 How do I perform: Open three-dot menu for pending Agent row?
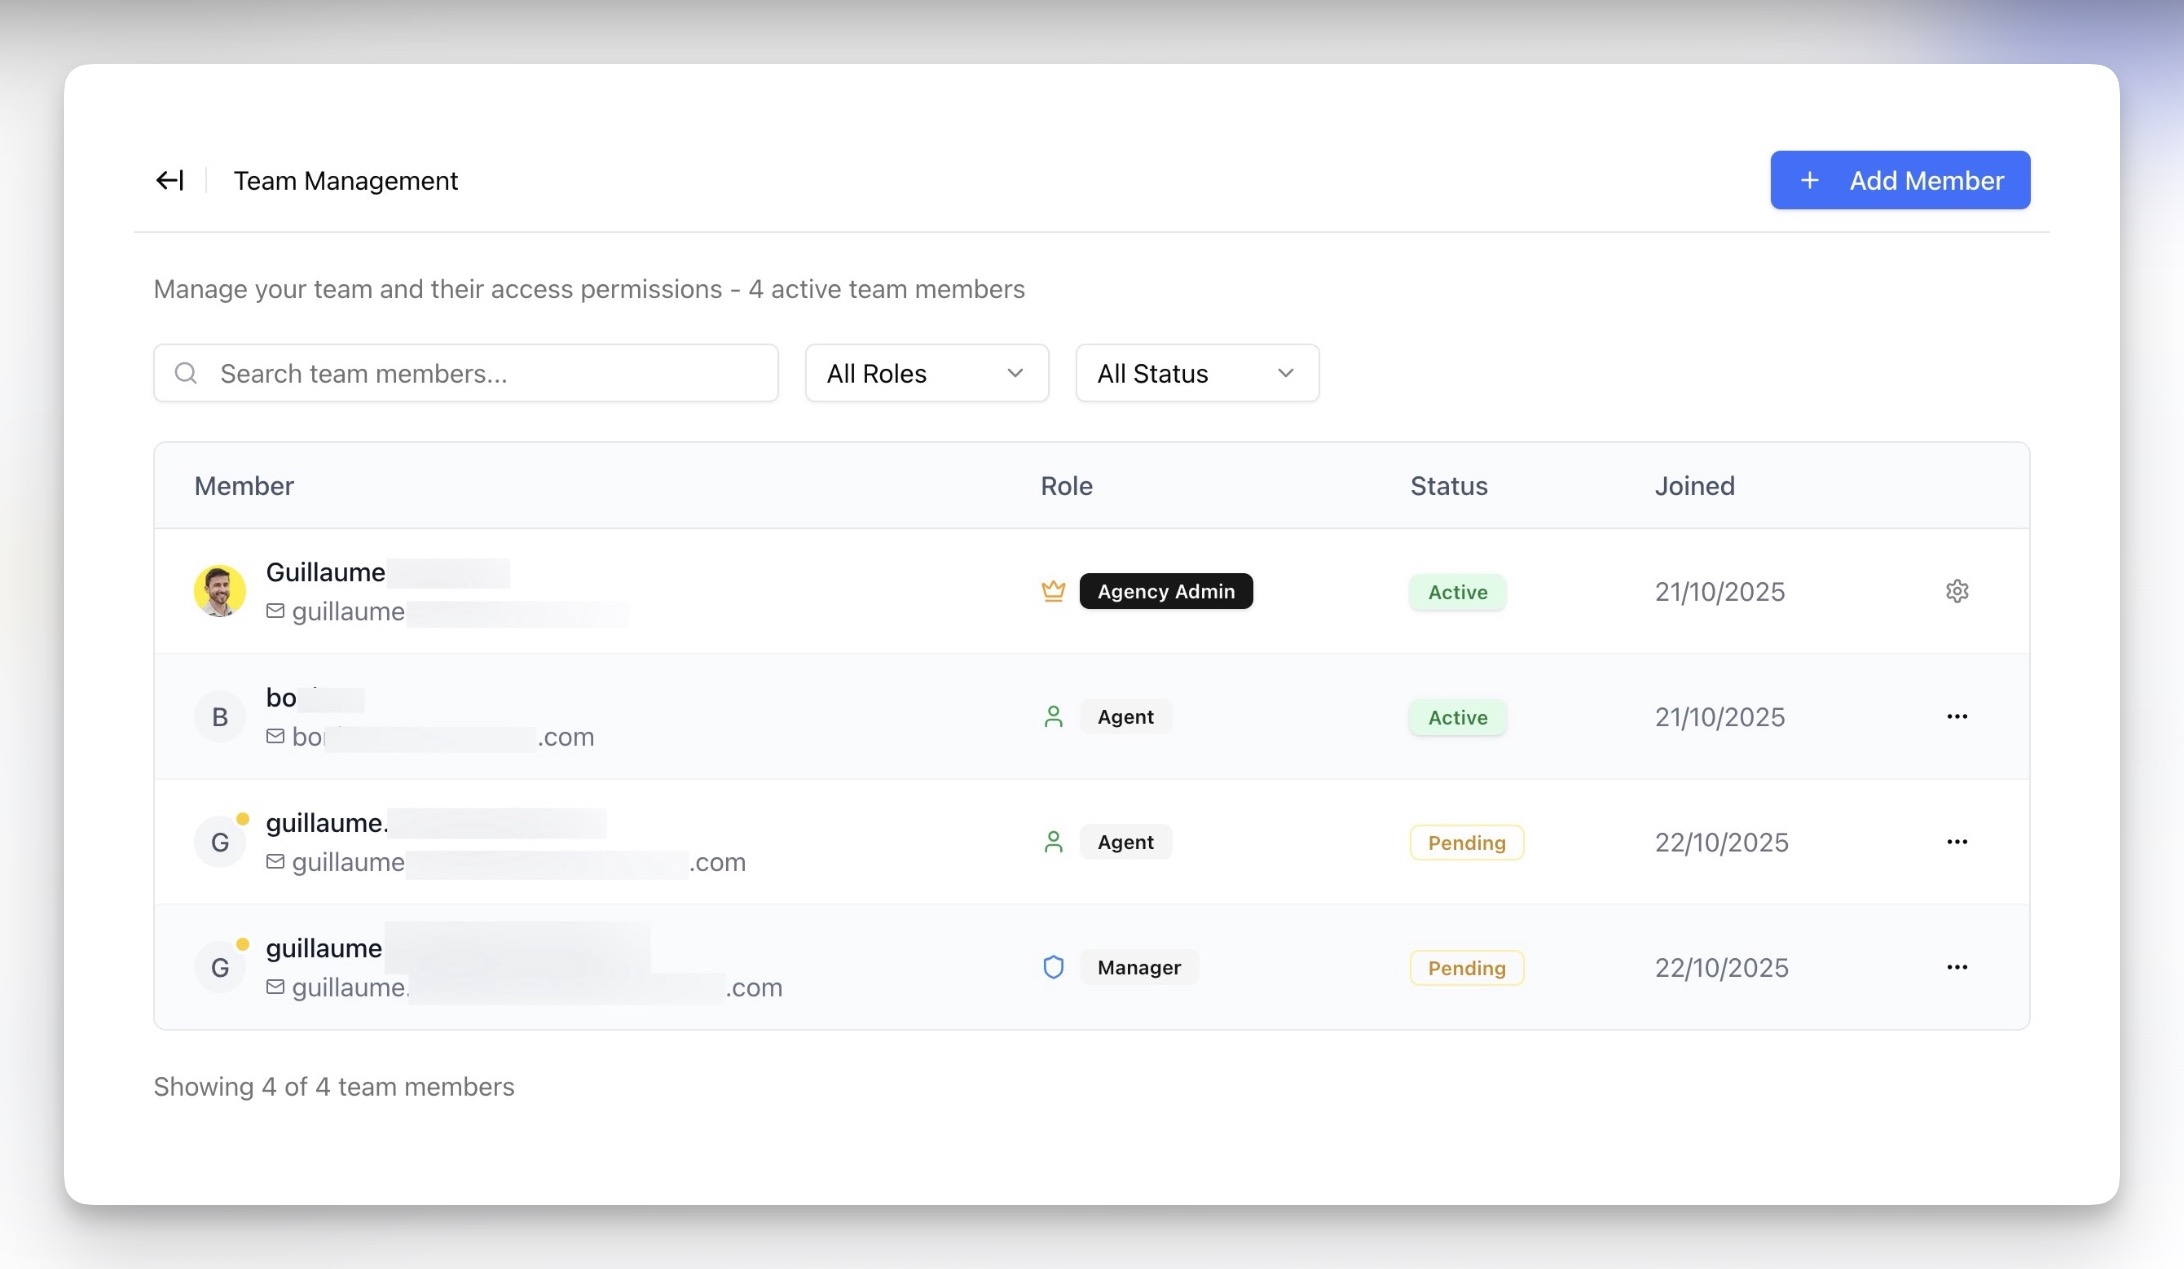tap(1957, 841)
